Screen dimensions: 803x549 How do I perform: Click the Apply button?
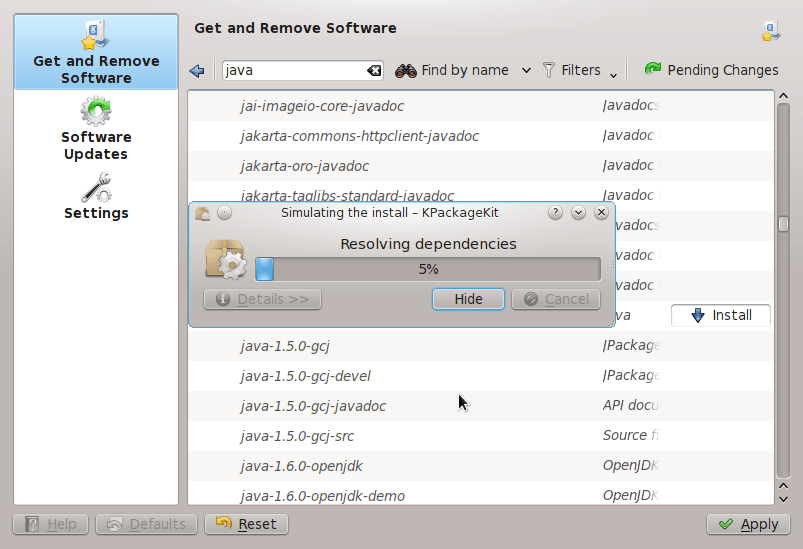click(748, 524)
